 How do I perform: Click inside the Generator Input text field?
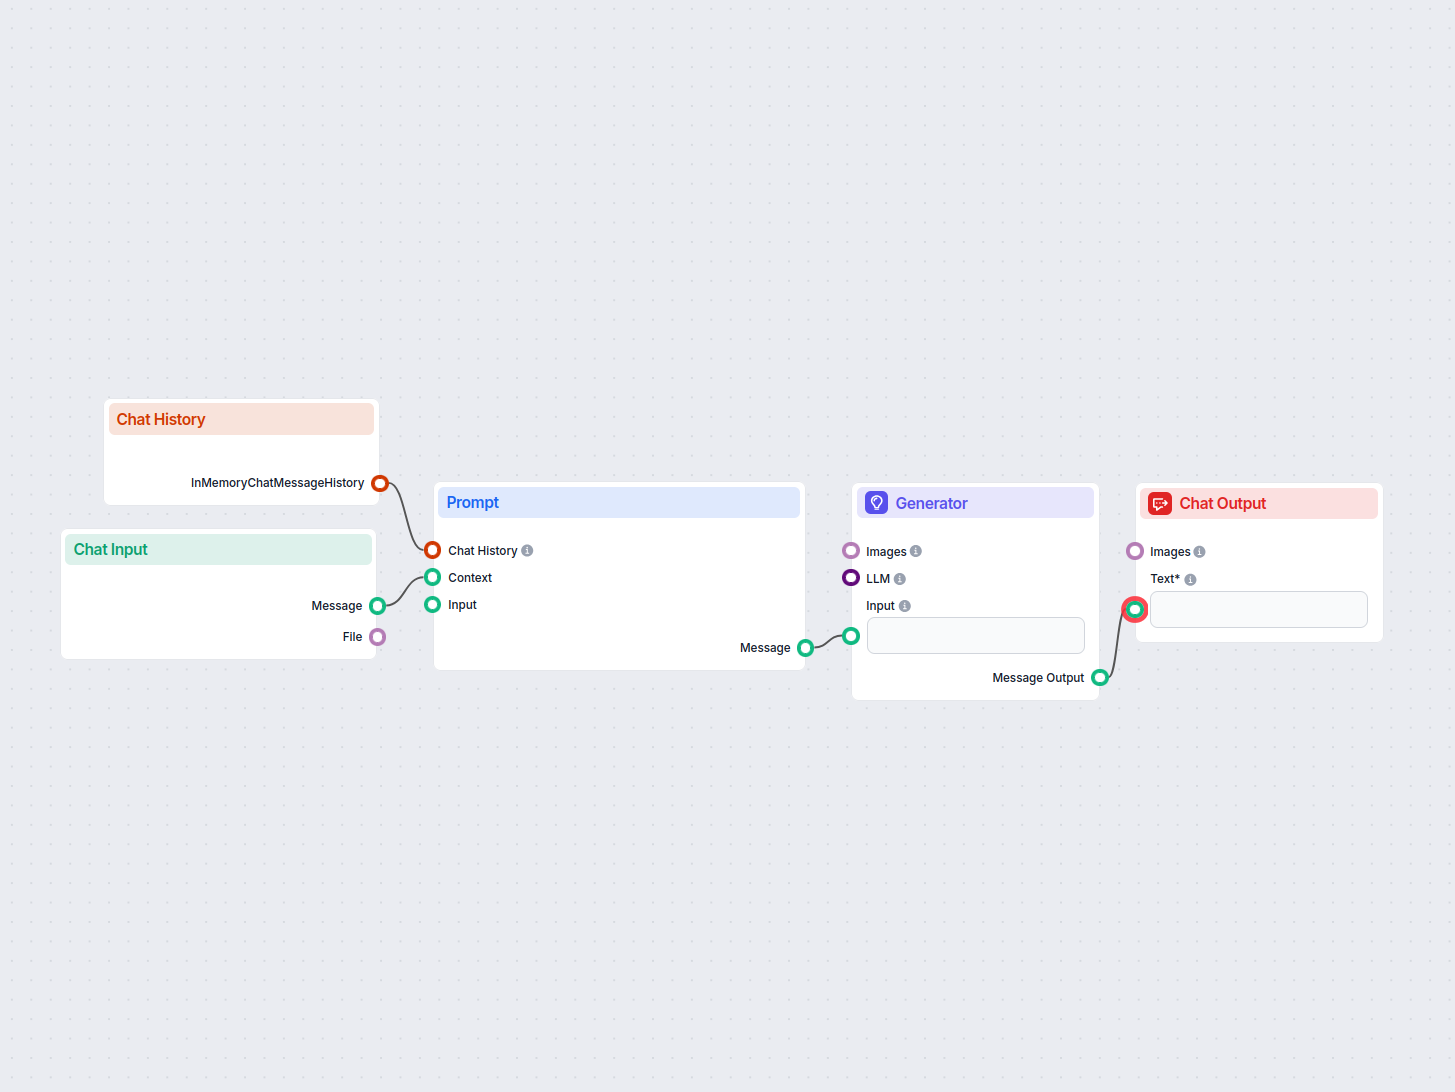pos(975,635)
